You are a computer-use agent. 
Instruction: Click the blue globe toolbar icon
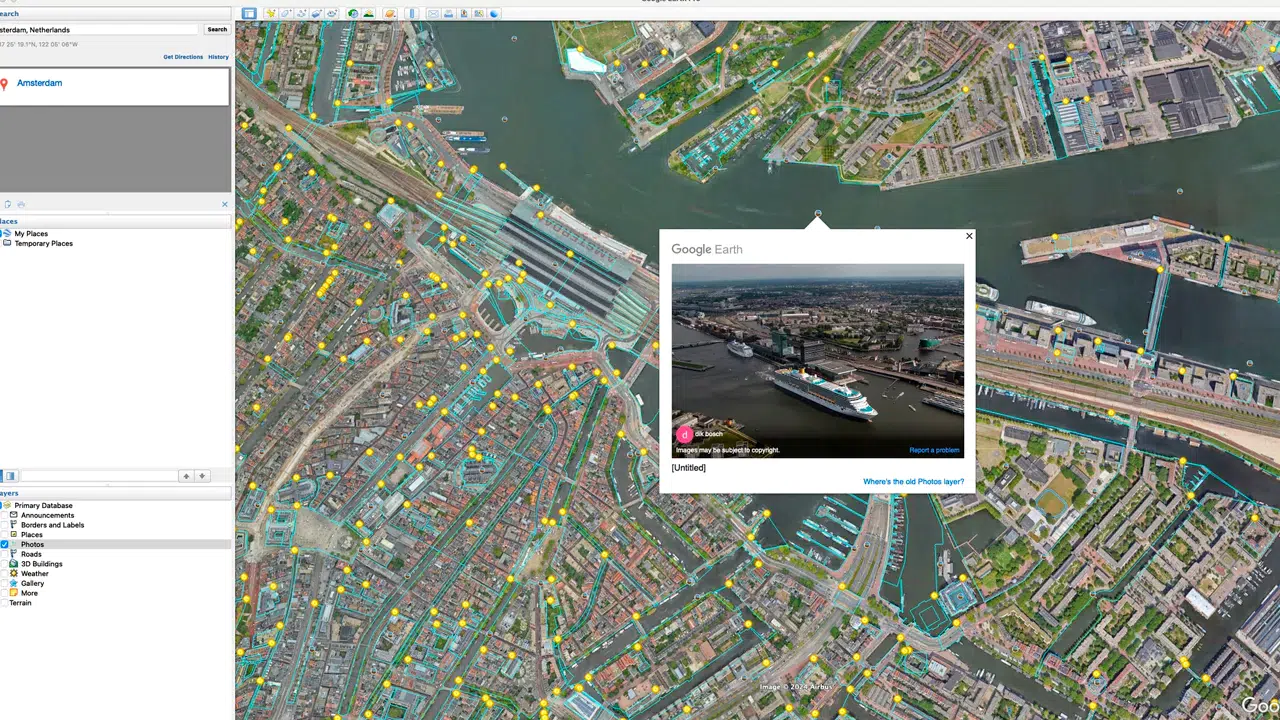494,14
